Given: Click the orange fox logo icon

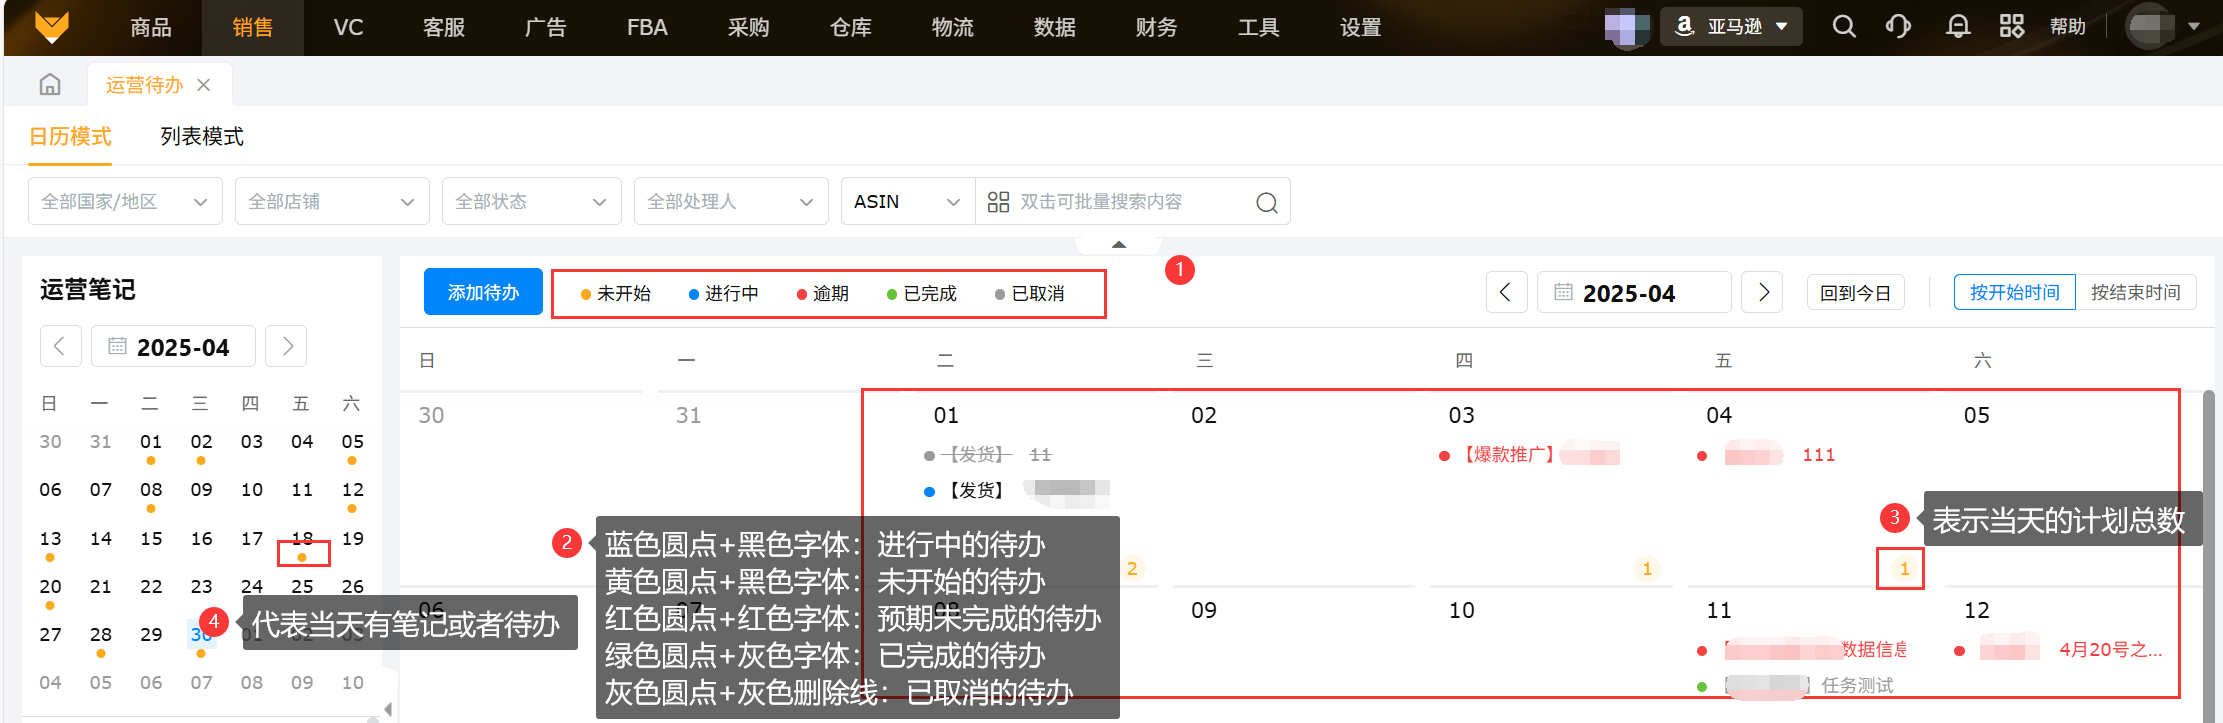Looking at the screenshot, I should [x=51, y=27].
